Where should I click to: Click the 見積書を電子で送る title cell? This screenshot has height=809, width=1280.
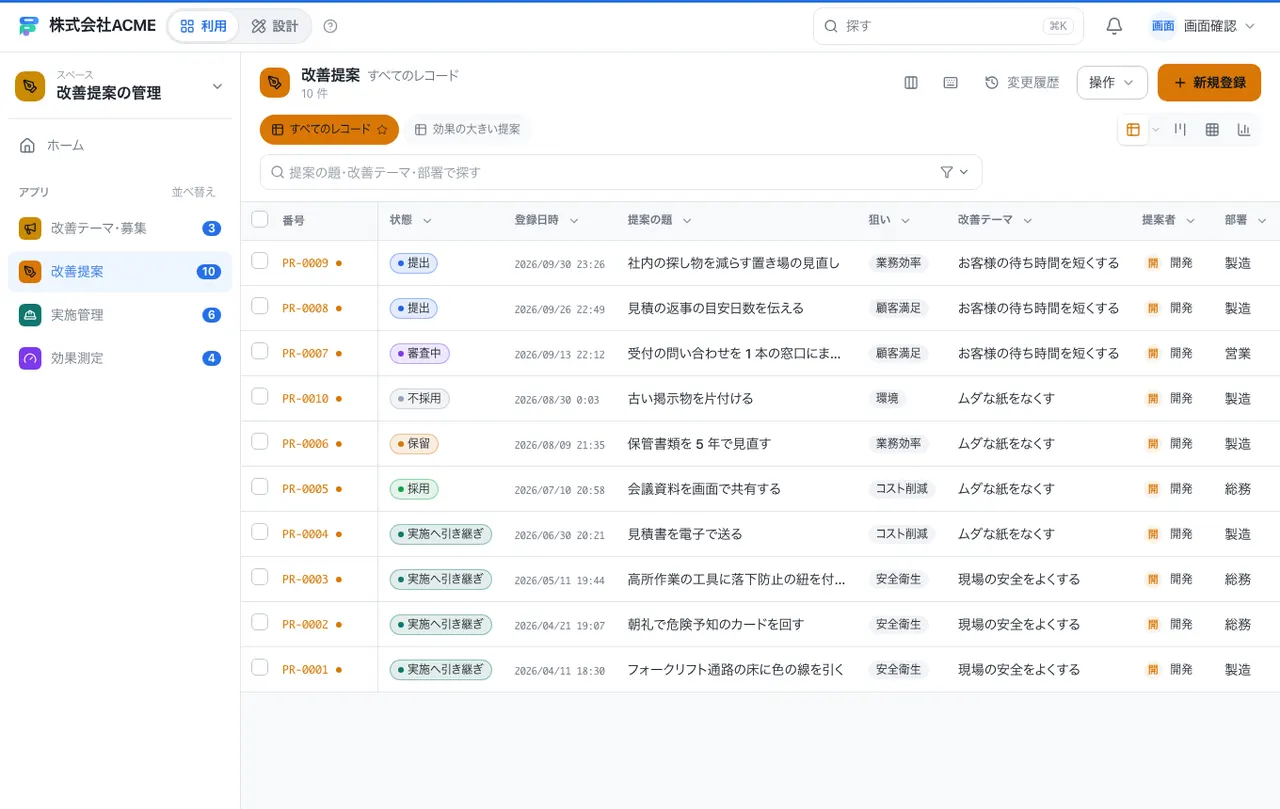tap(685, 534)
